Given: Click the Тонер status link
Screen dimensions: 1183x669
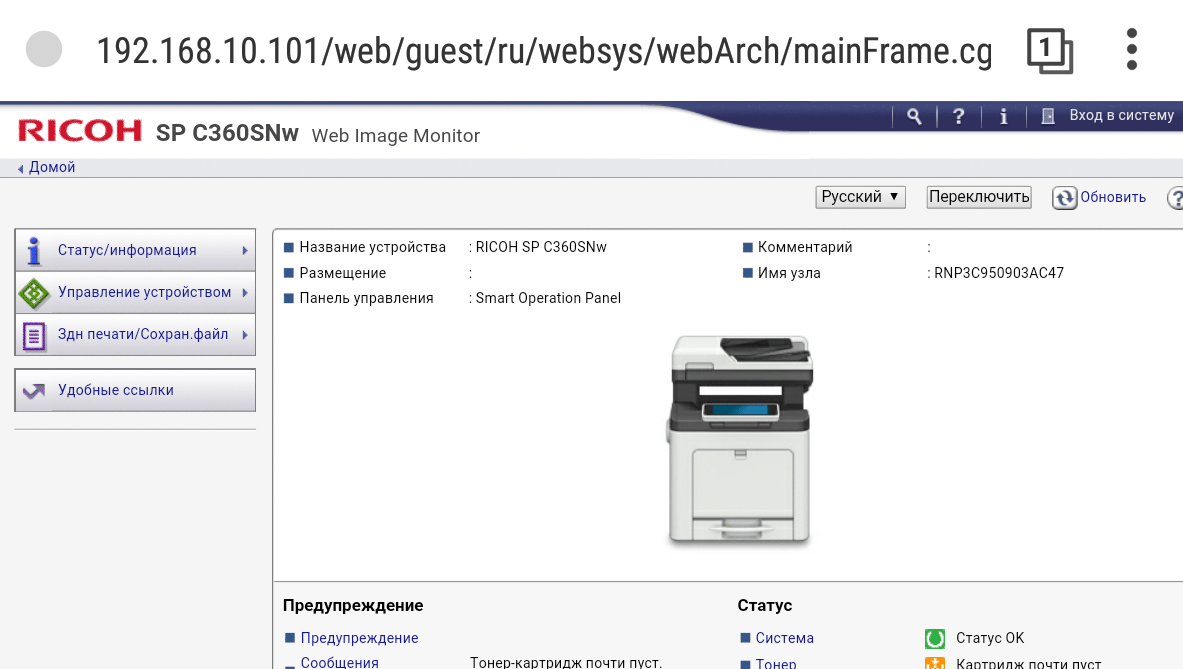Looking at the screenshot, I should (776, 663).
